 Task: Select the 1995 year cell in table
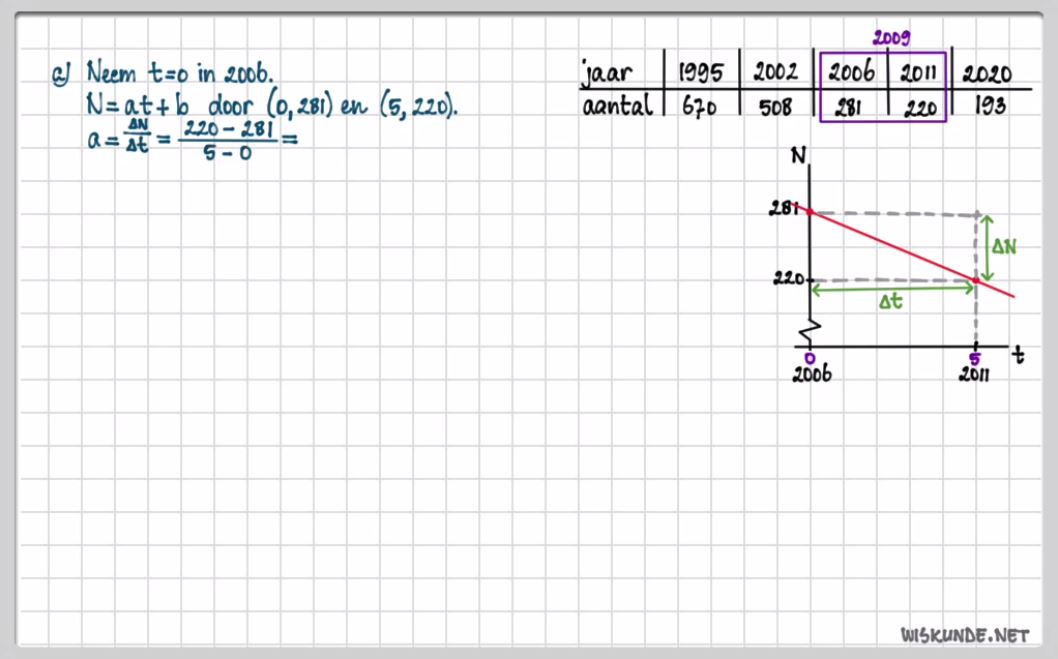[x=700, y=73]
